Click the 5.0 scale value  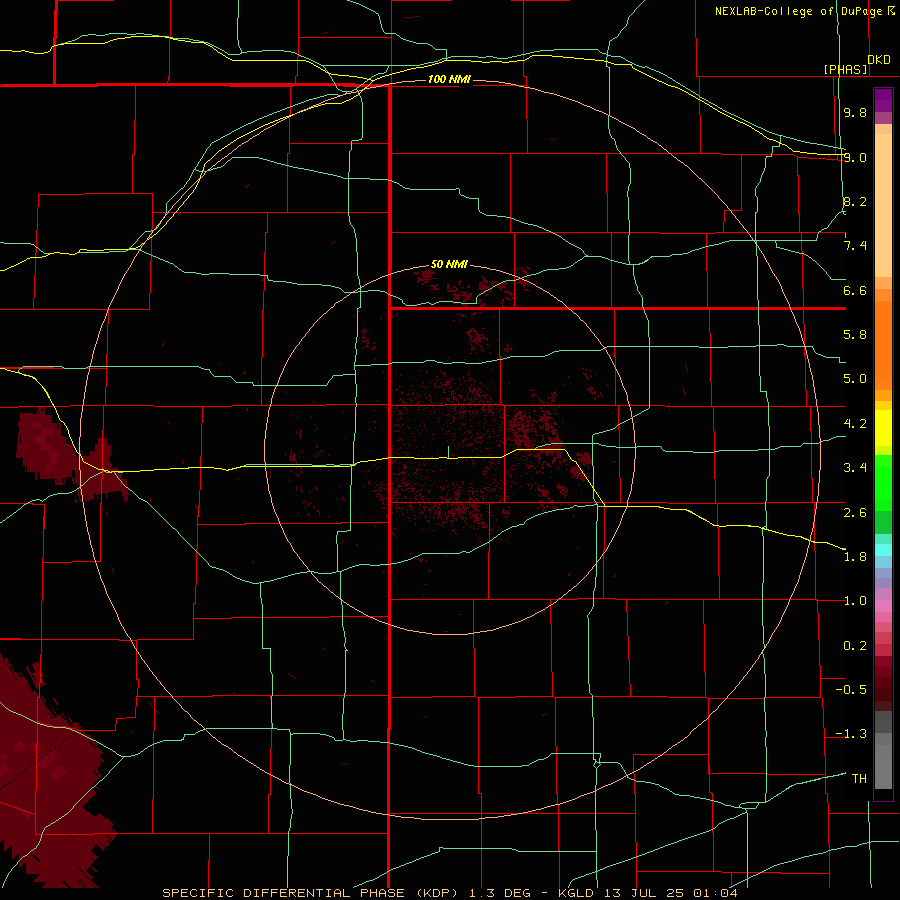(x=855, y=378)
